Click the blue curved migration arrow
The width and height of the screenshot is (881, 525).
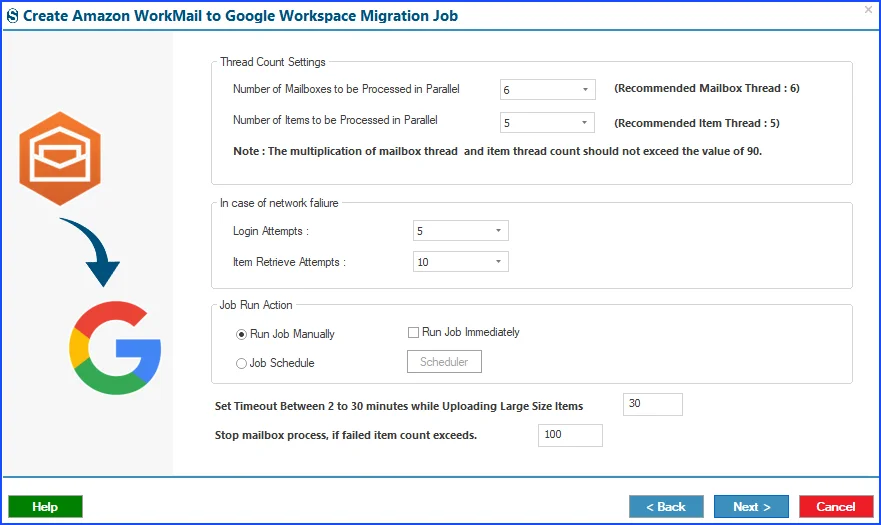[90, 252]
